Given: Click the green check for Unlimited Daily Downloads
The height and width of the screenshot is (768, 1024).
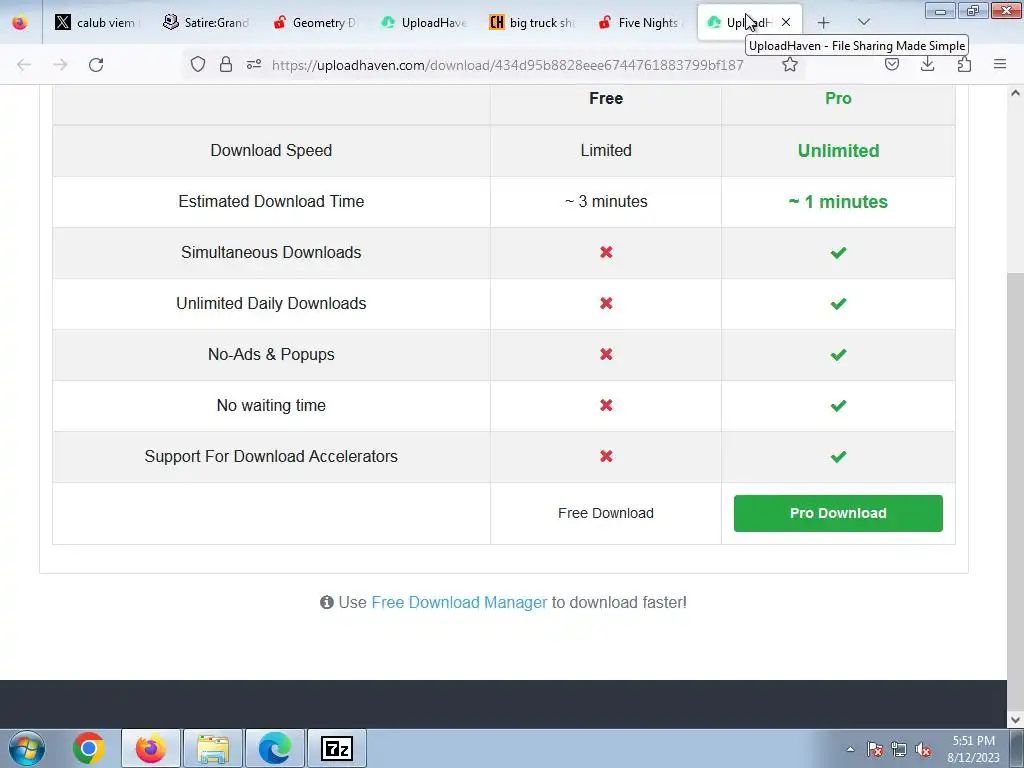Looking at the screenshot, I should [839, 303].
